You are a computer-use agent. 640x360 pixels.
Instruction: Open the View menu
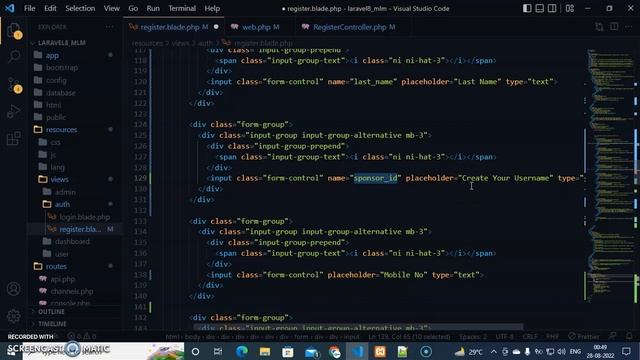[x=111, y=8]
